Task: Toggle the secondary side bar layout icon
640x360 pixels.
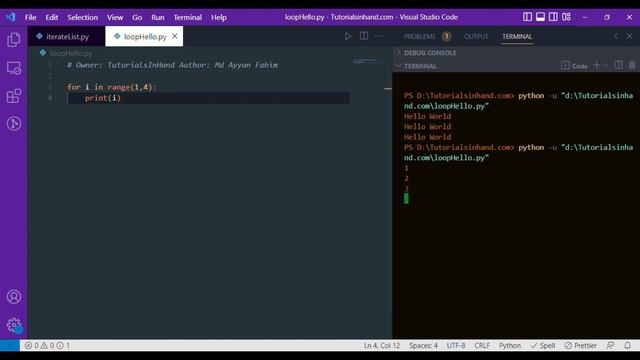Action: click(553, 17)
